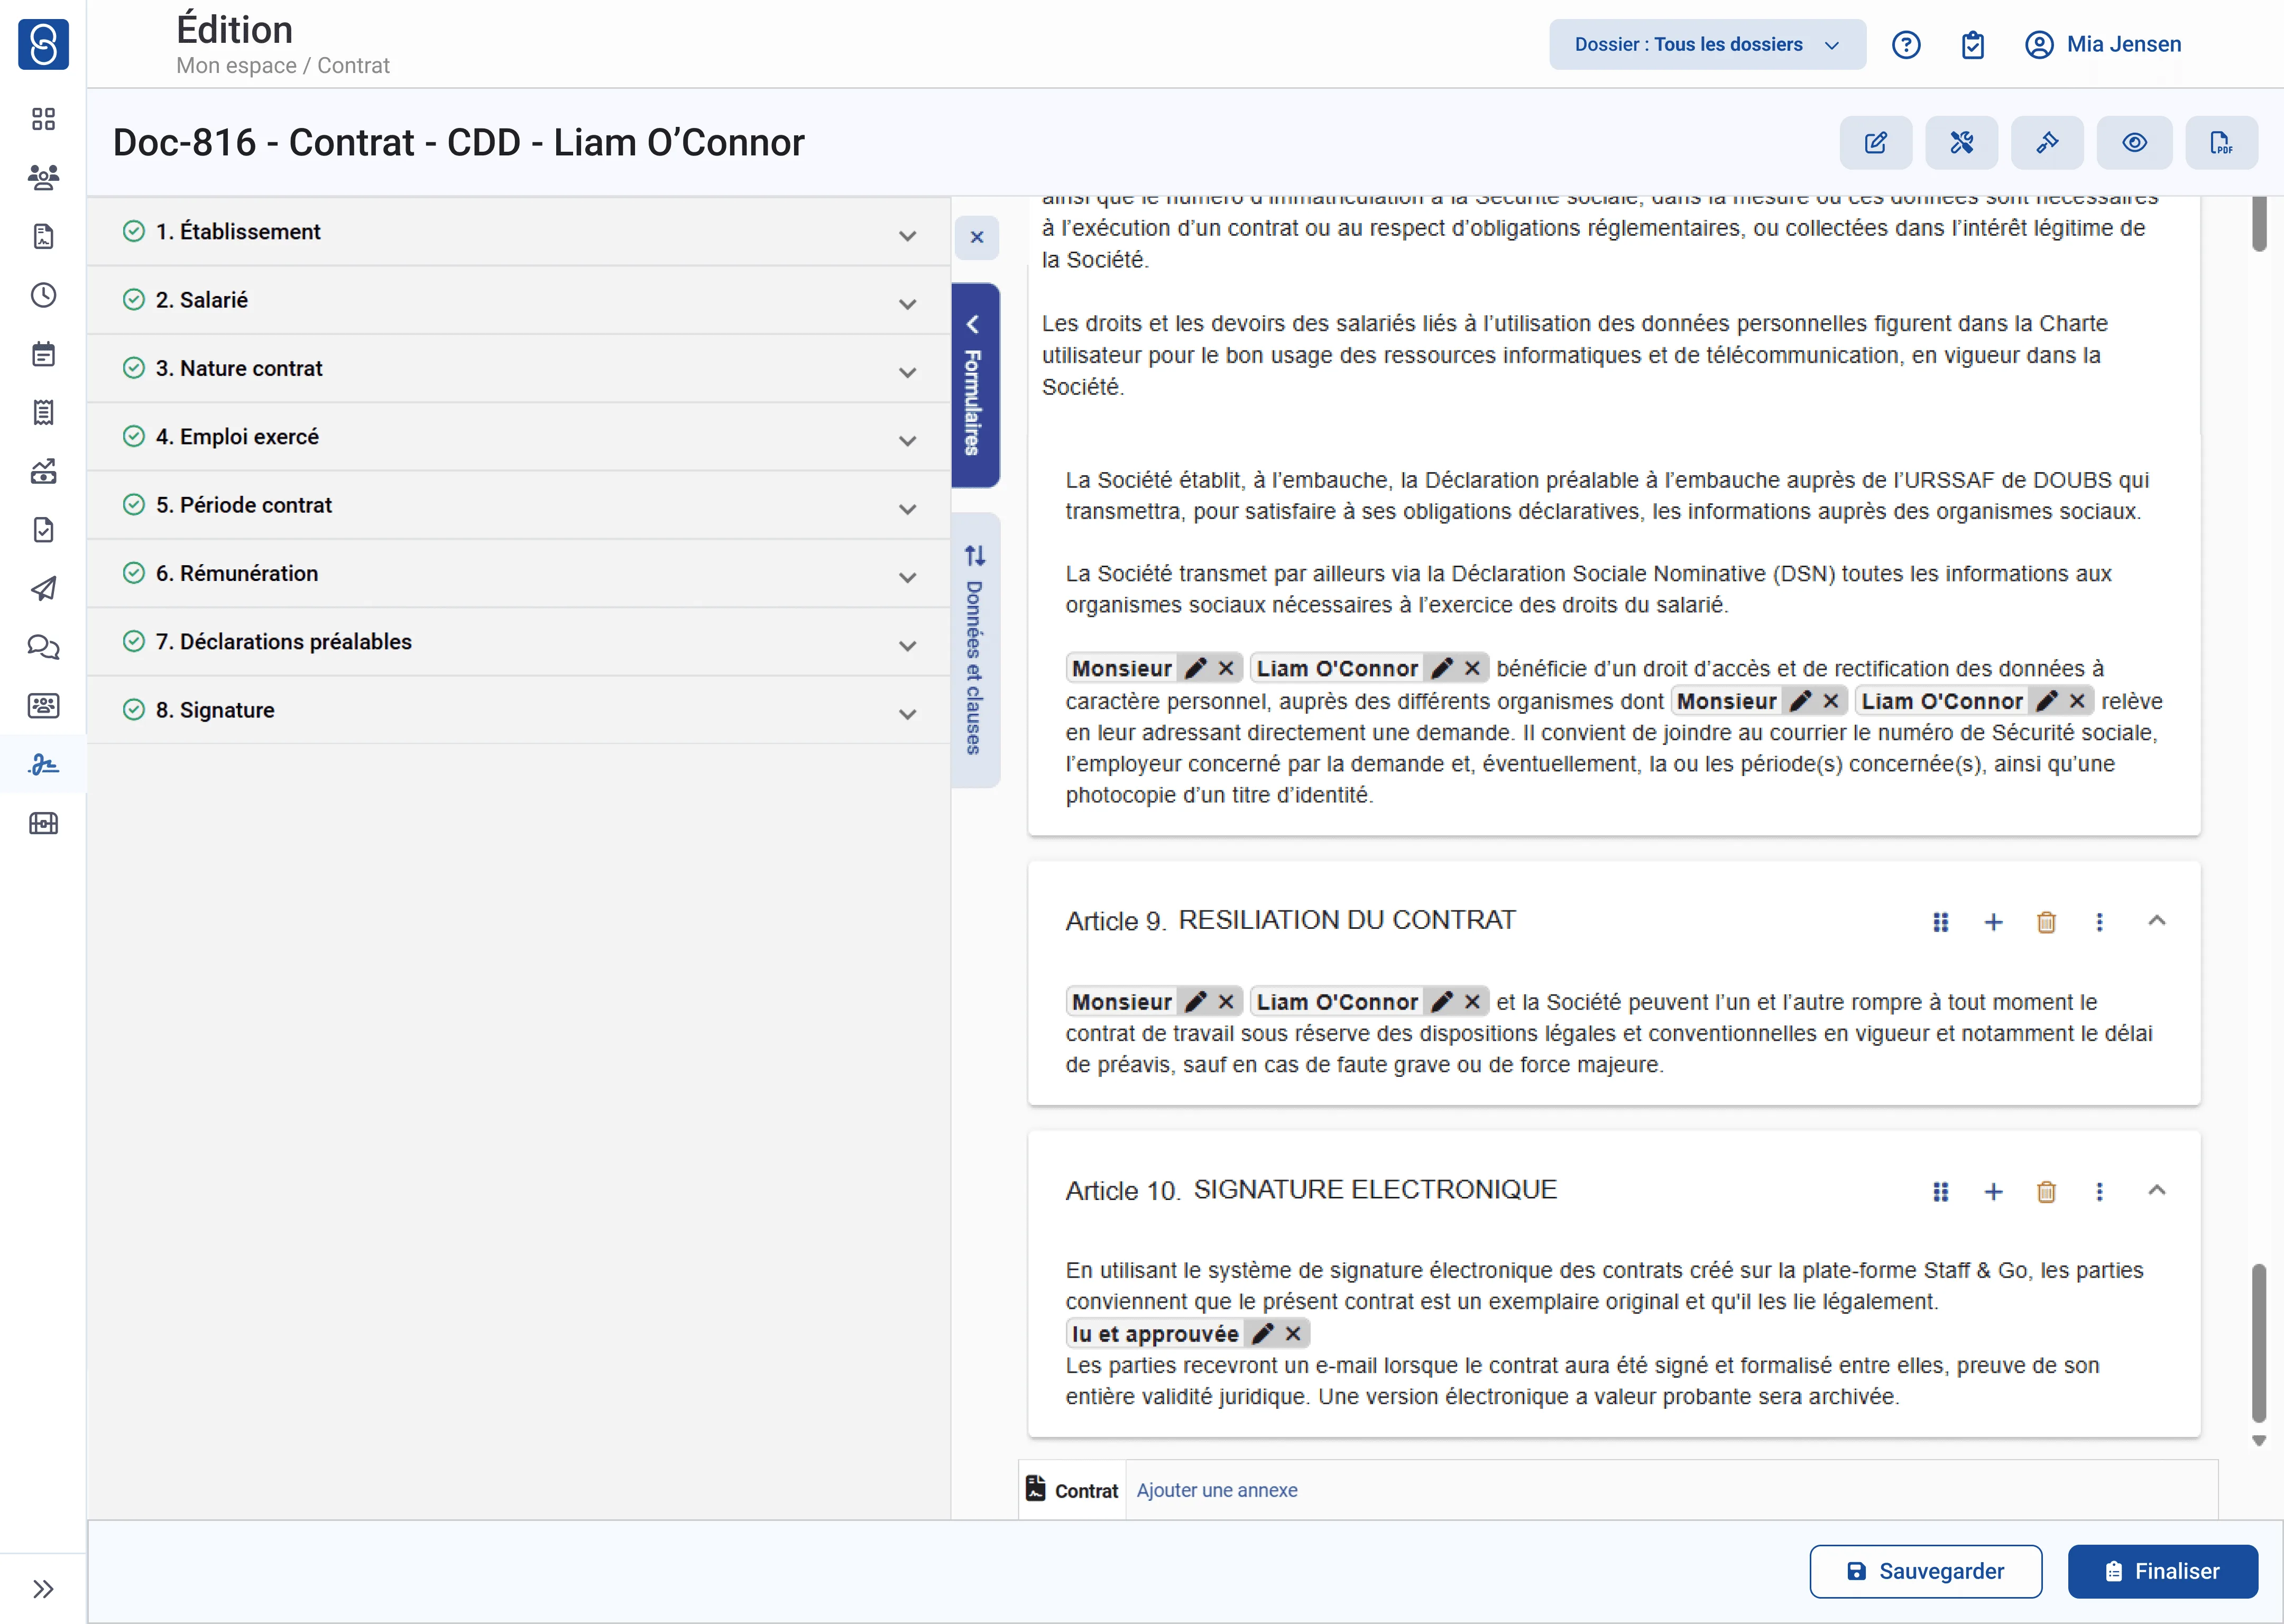Expand the 1. Établissement section
The image size is (2284, 1624).
click(x=519, y=232)
